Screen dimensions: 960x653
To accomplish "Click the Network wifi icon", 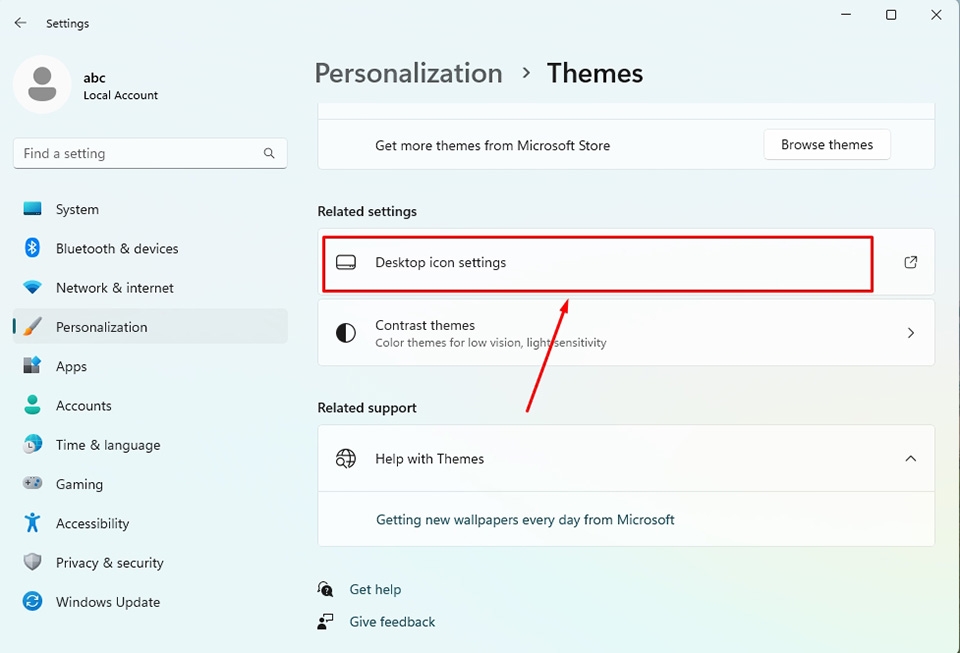I will pyautogui.click(x=32, y=287).
